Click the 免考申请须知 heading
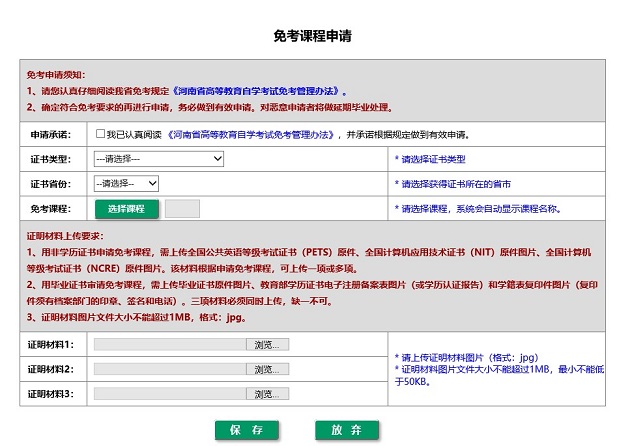This screenshot has height=446, width=630. (x=56, y=75)
